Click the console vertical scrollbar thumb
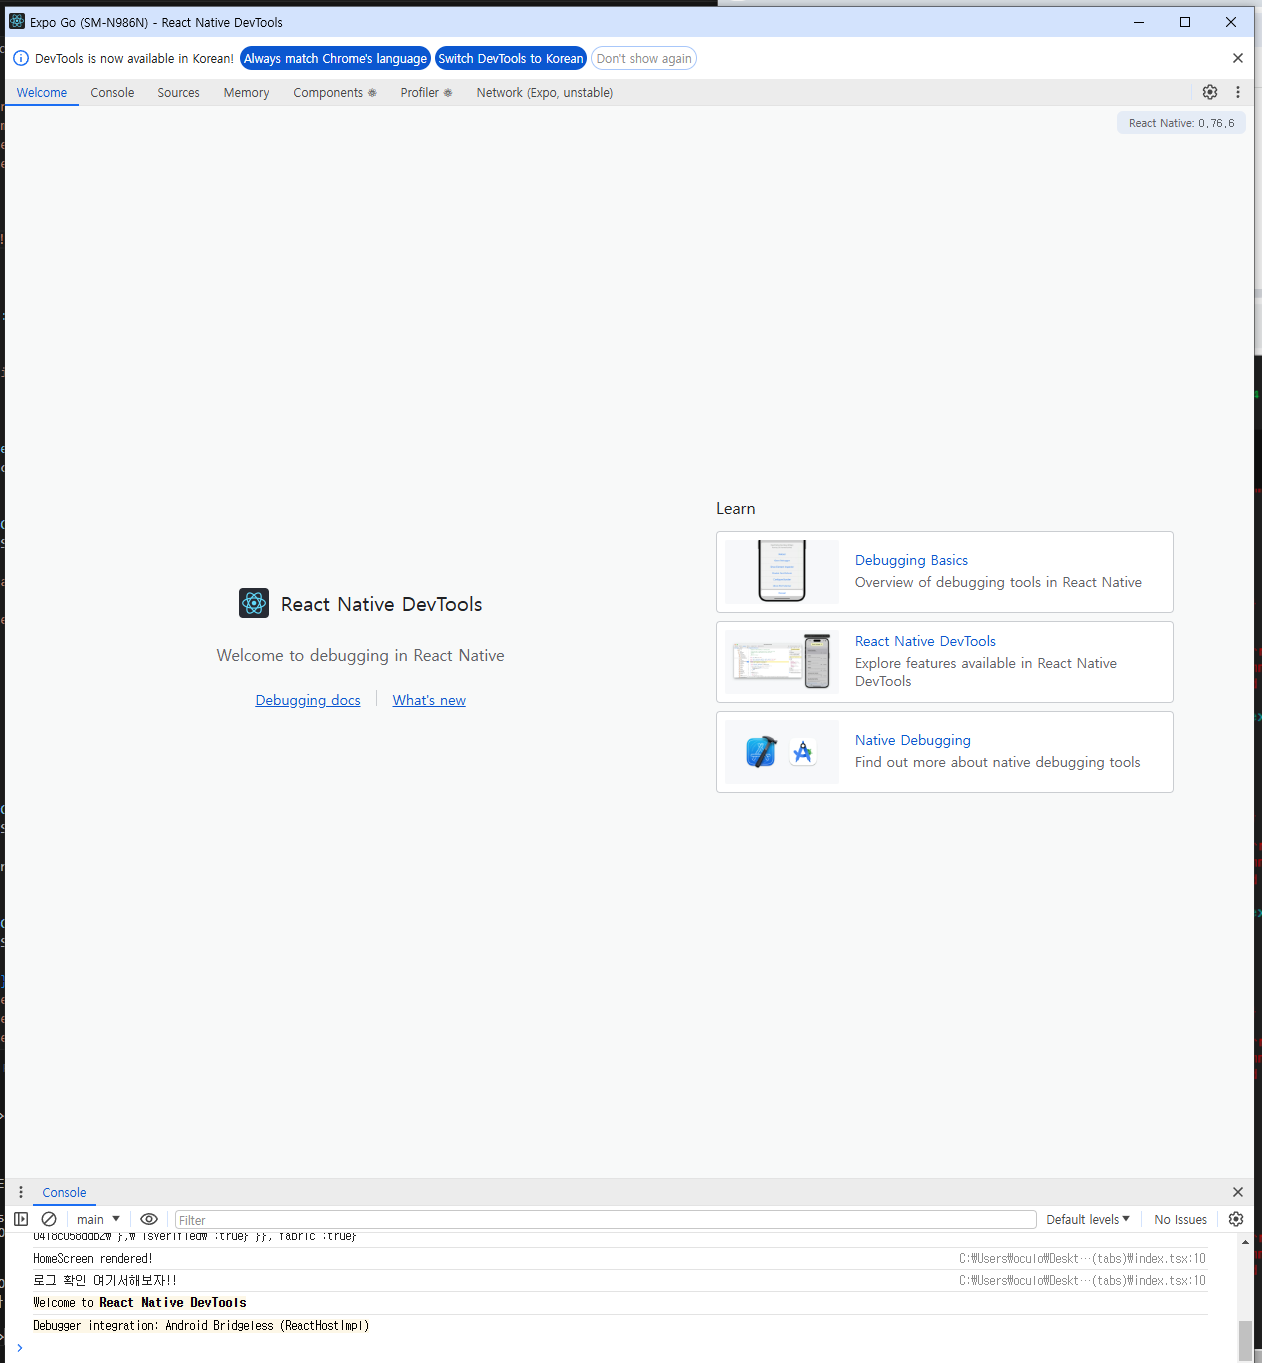The width and height of the screenshot is (1262, 1363). pos(1245,1340)
